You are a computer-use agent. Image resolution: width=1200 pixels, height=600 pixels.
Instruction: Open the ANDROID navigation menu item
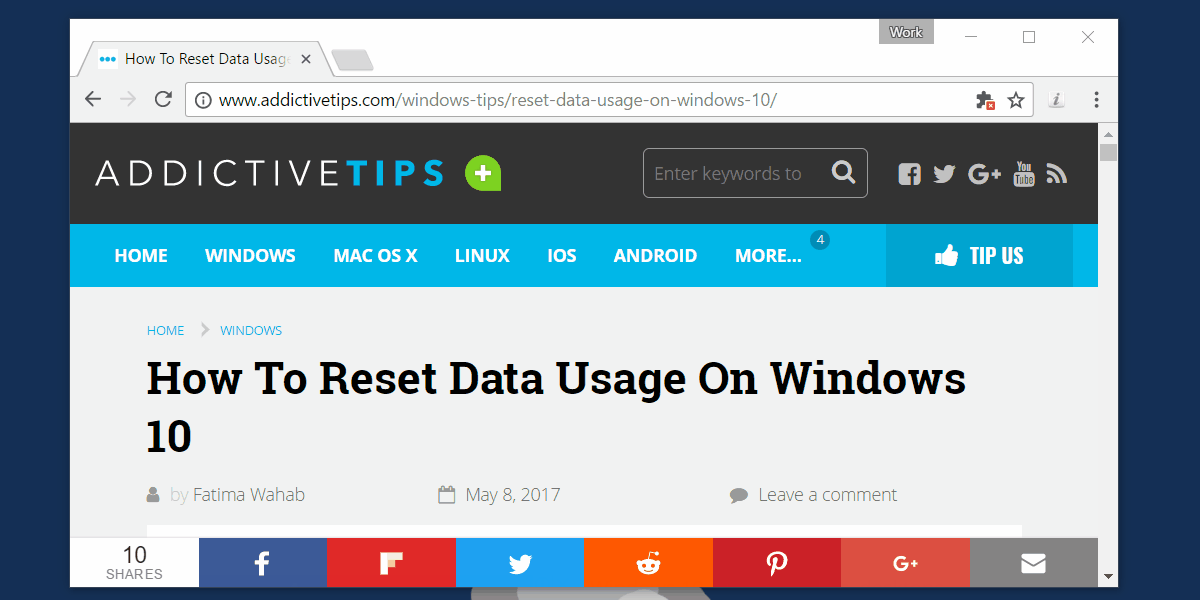tap(655, 255)
